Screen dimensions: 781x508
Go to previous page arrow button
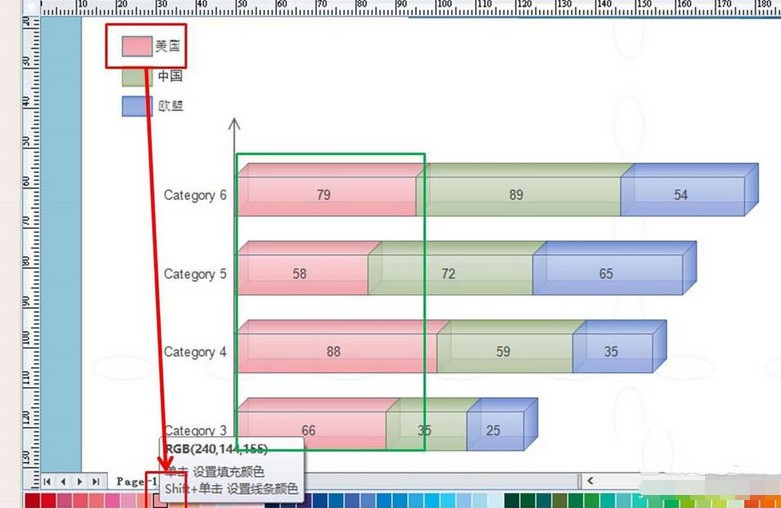pyautogui.click(x=63, y=481)
